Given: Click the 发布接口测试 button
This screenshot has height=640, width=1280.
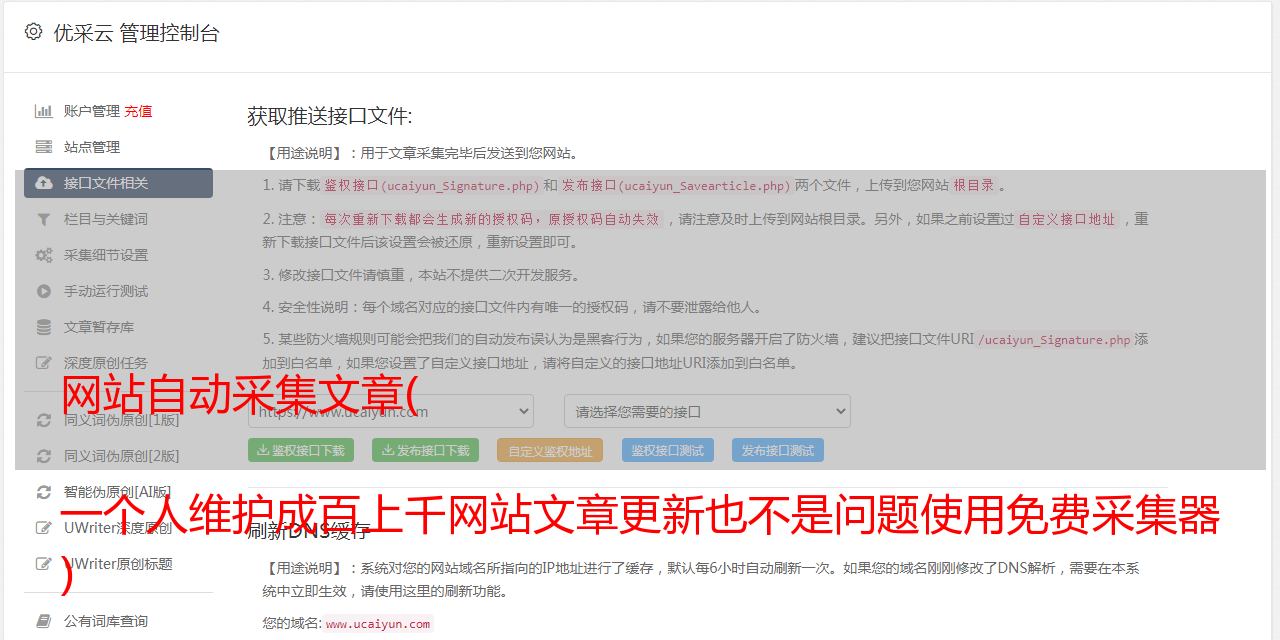Looking at the screenshot, I should pos(778,450).
